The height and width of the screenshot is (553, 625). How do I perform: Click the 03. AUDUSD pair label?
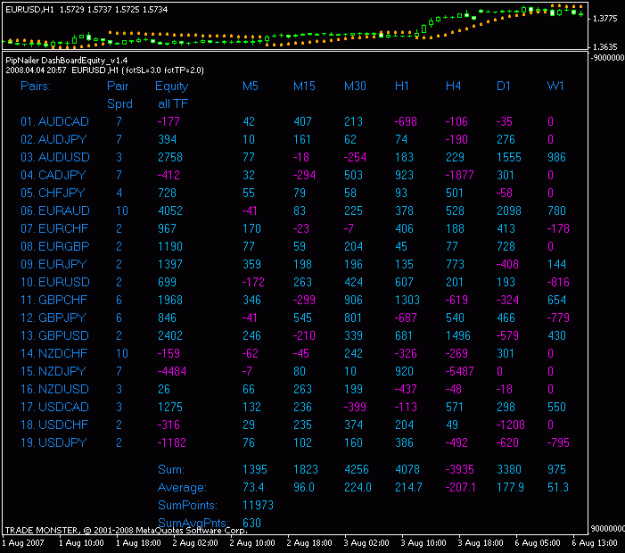[x=55, y=157]
